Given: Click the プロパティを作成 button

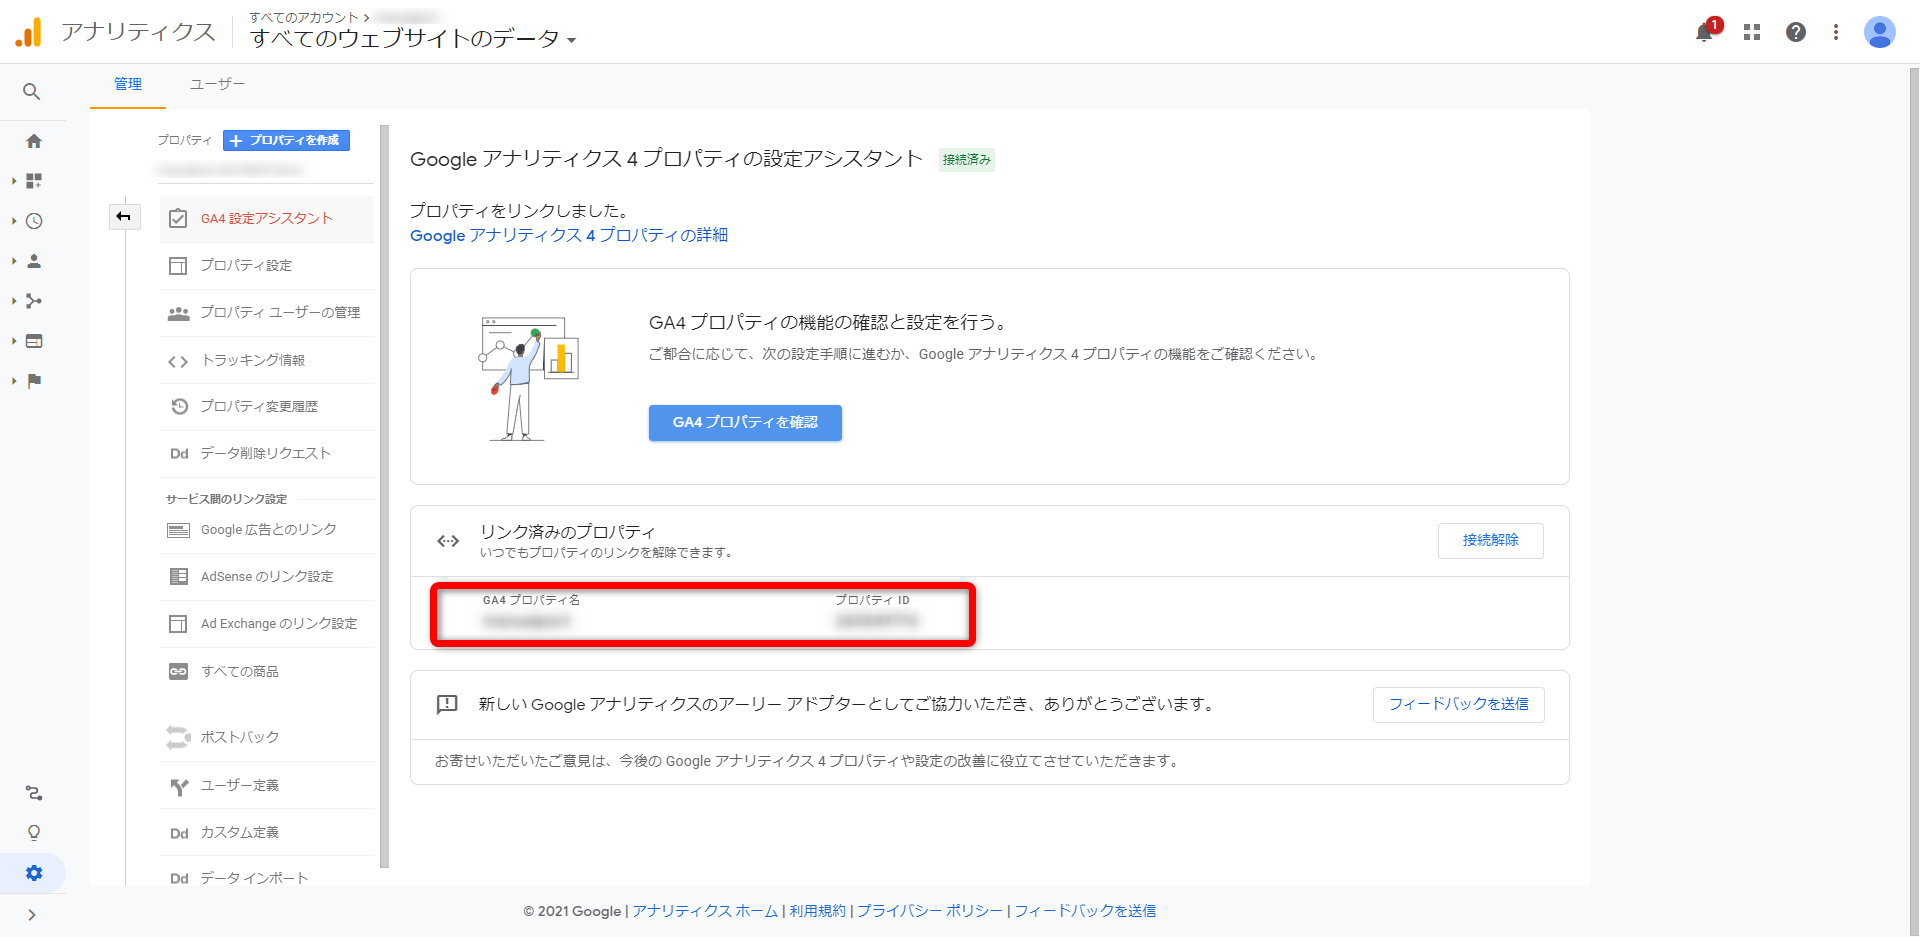Looking at the screenshot, I should pyautogui.click(x=286, y=141).
